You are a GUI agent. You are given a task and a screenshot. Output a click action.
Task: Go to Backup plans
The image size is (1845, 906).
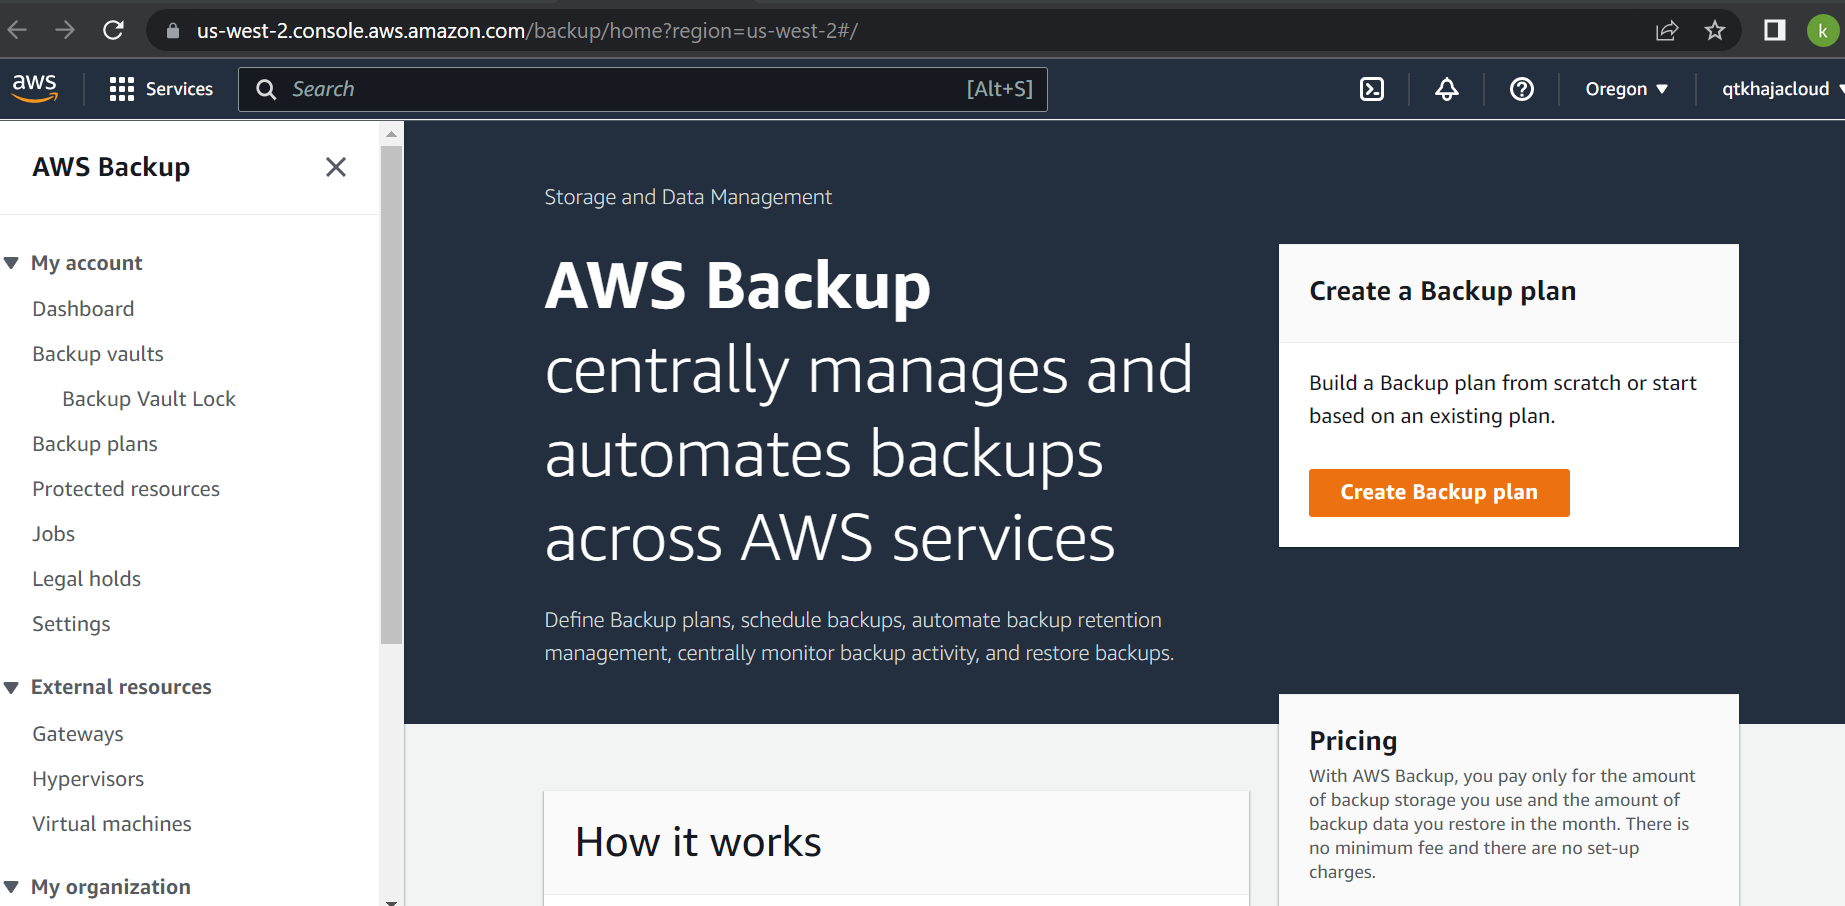95,444
